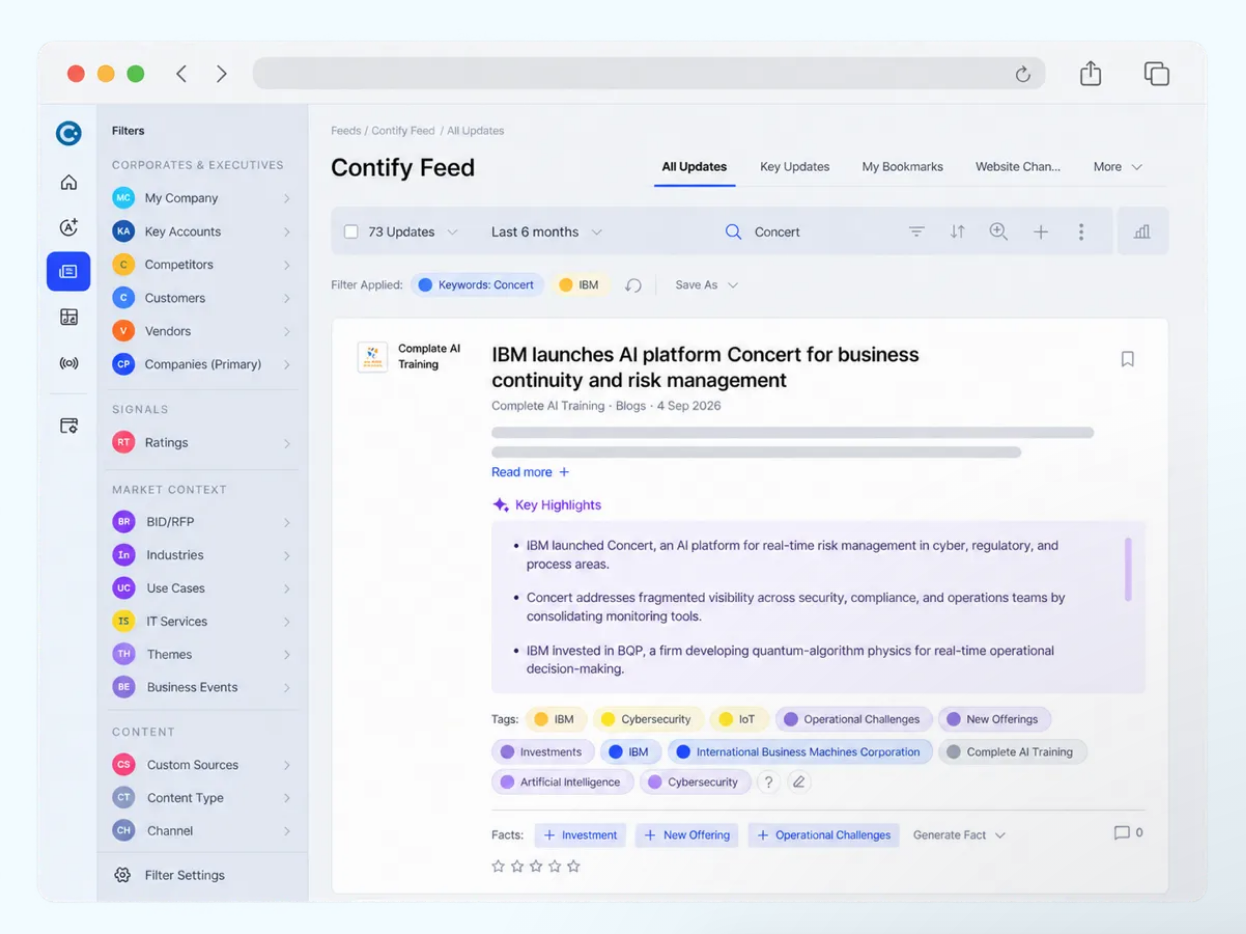This screenshot has height=934, width=1246.
Task: Open the Generate Fact dropdown
Action: pyautogui.click(x=958, y=835)
